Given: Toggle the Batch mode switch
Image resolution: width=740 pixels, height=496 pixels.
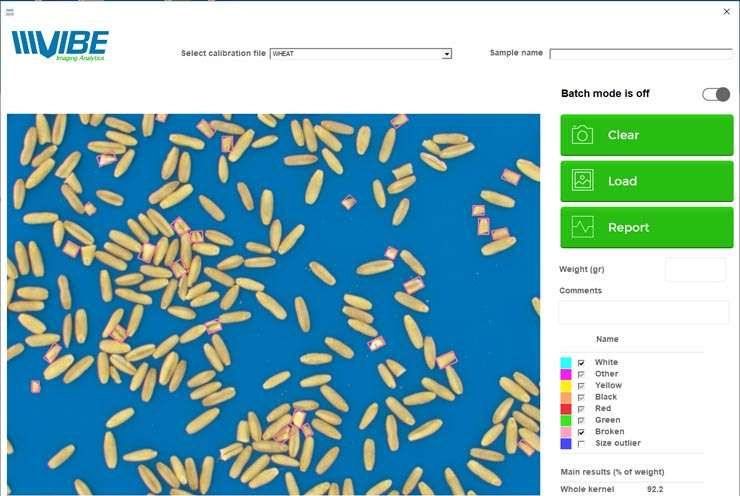Looking at the screenshot, I should (716, 94).
